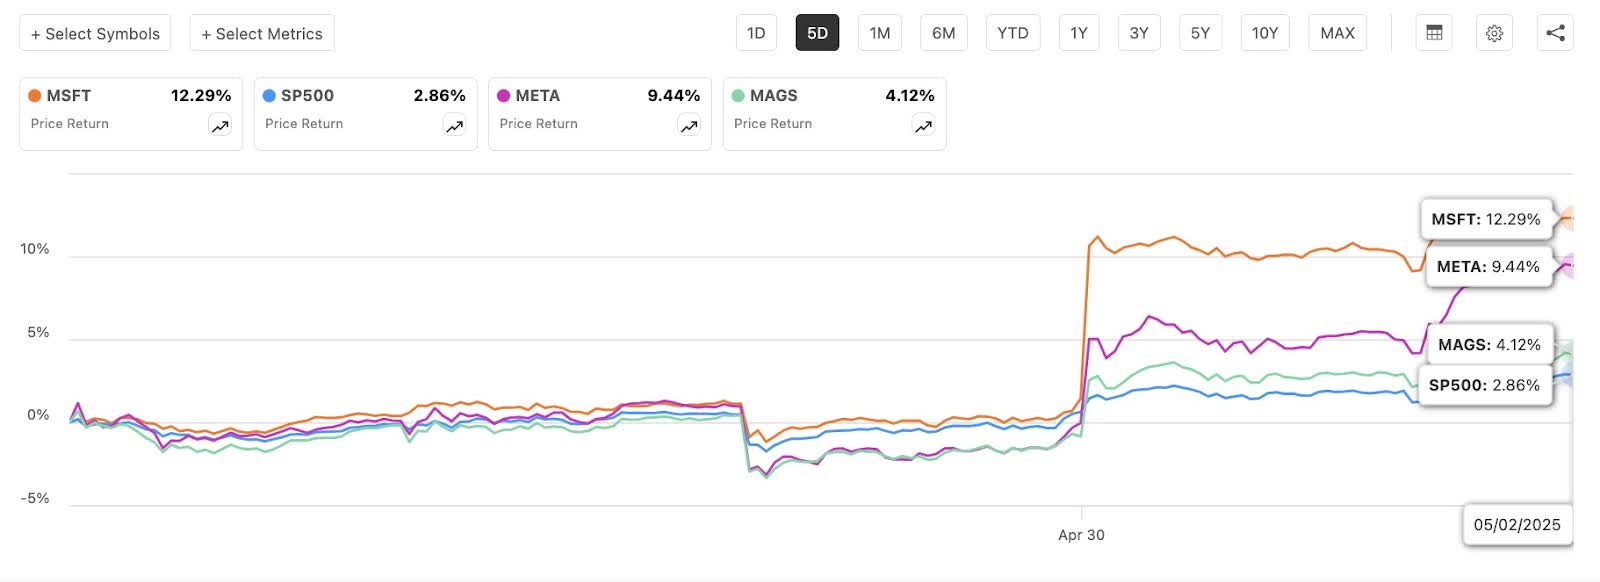Open chart settings gear icon
This screenshot has height=582, width=1600.
(x=1494, y=33)
